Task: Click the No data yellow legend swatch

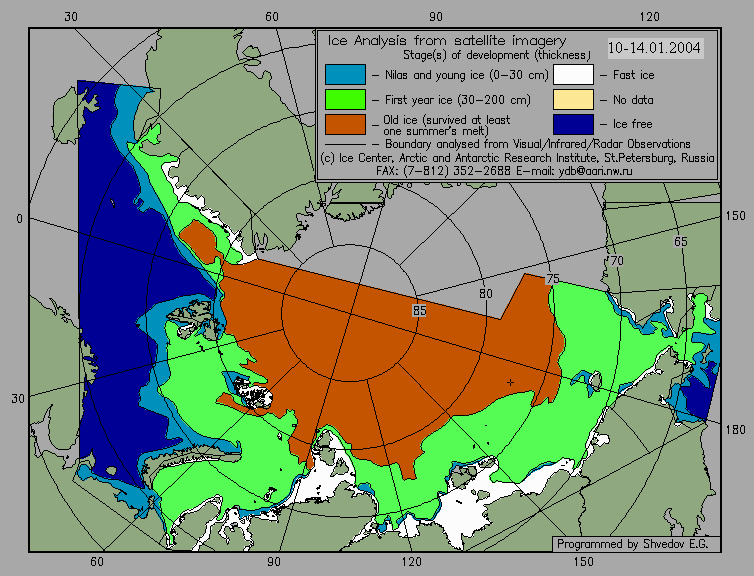Action: click(x=573, y=100)
